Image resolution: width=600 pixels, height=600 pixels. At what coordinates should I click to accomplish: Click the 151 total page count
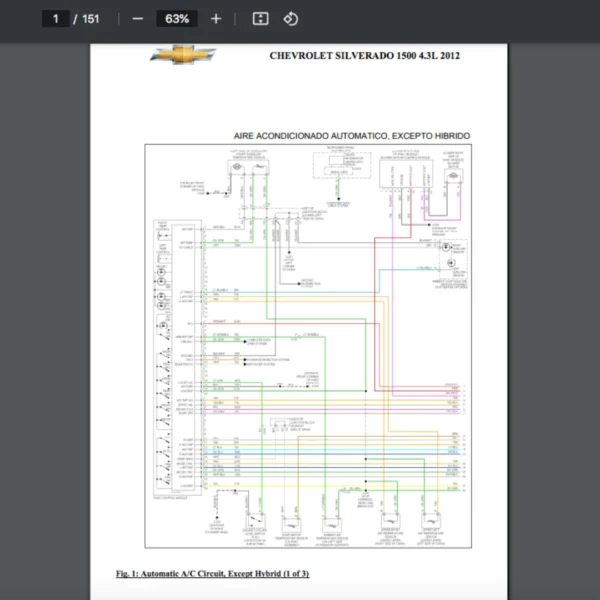90,19
